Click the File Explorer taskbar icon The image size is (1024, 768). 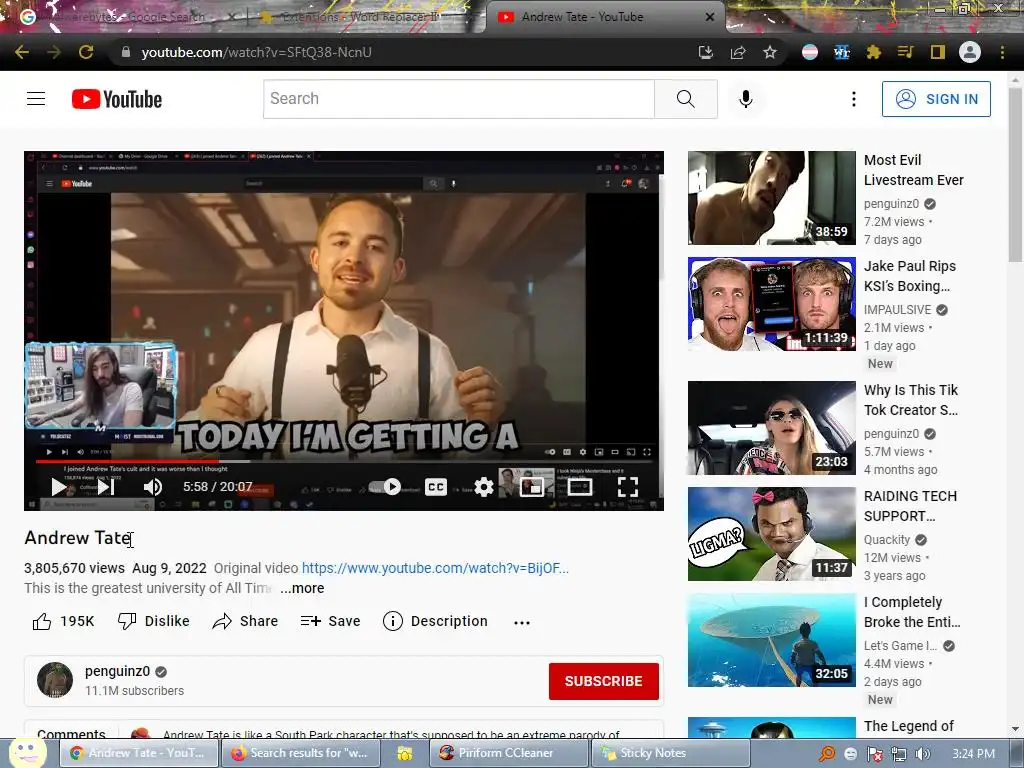405,754
